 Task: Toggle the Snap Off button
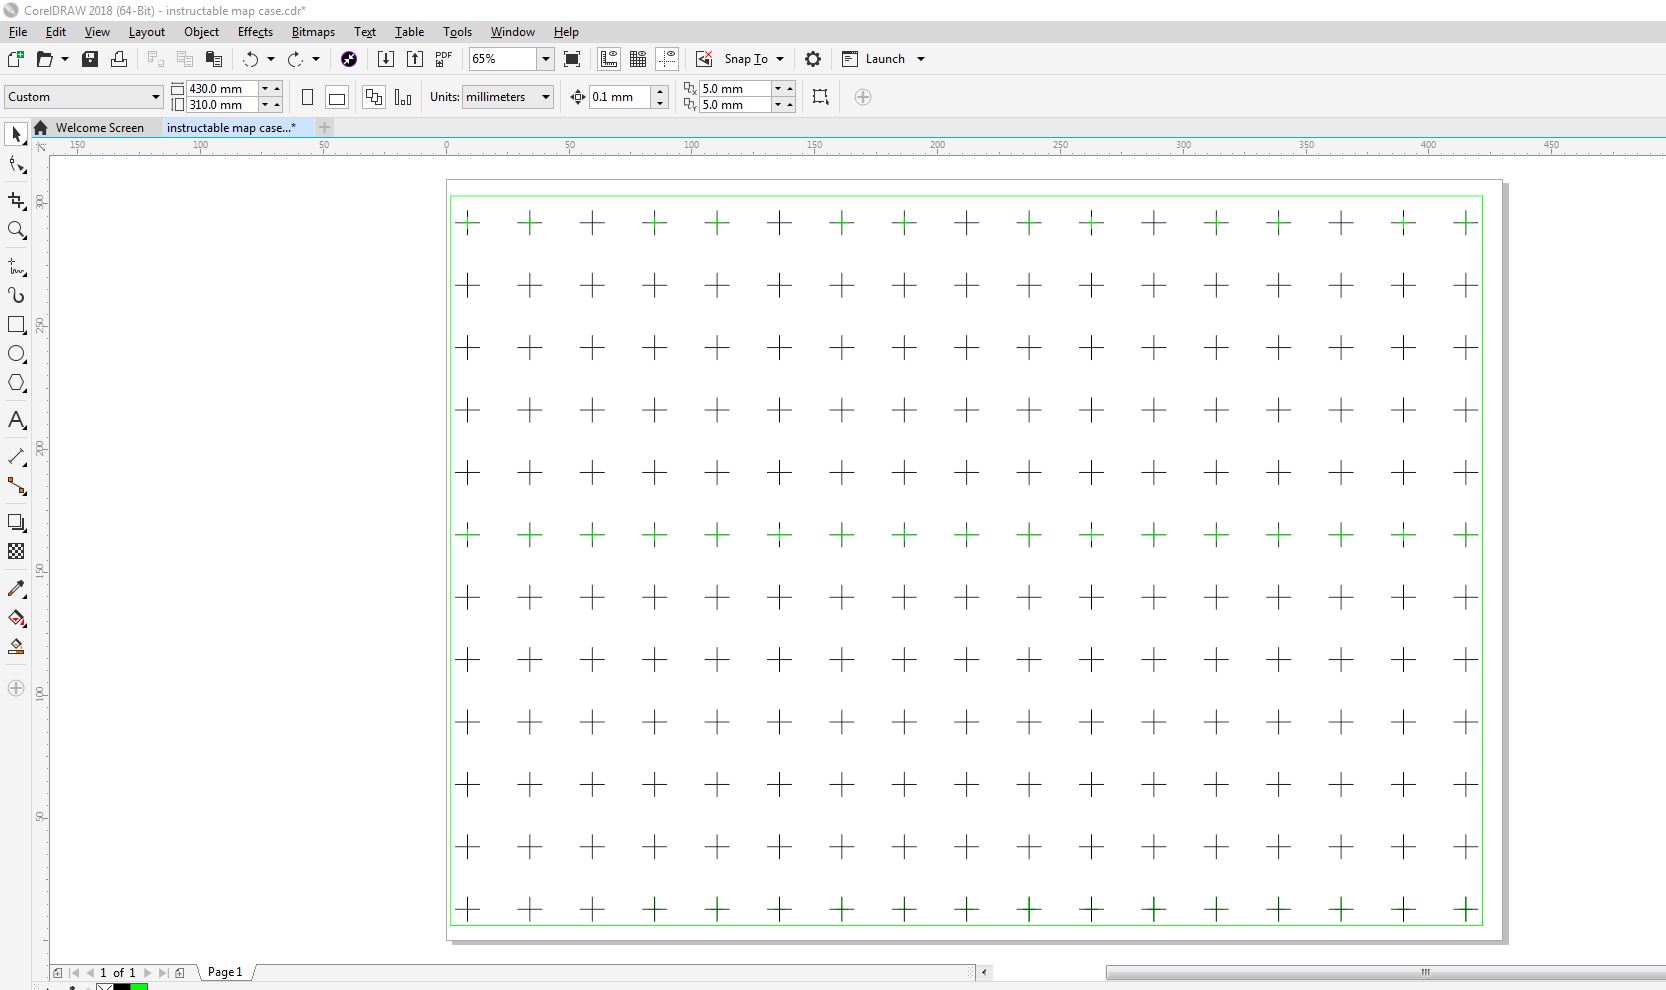click(x=704, y=59)
